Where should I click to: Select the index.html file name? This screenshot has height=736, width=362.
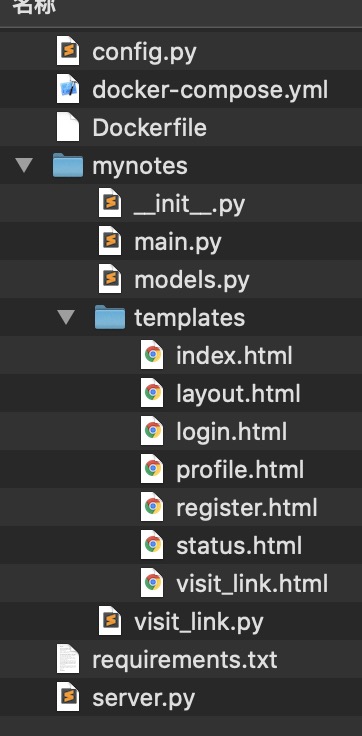click(x=234, y=355)
